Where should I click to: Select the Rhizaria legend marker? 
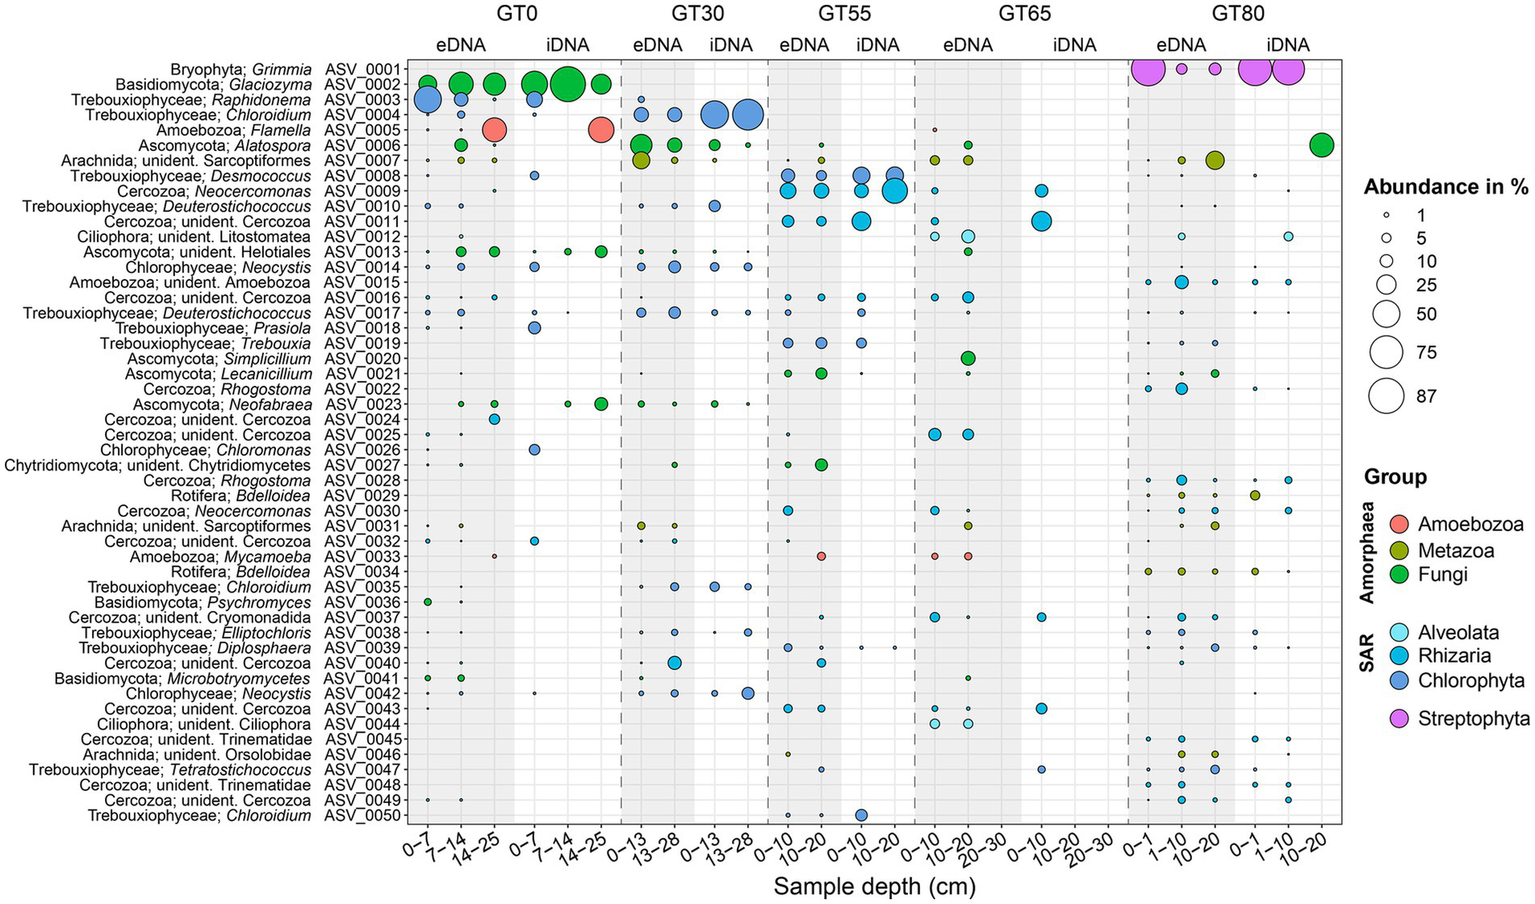1399,656
